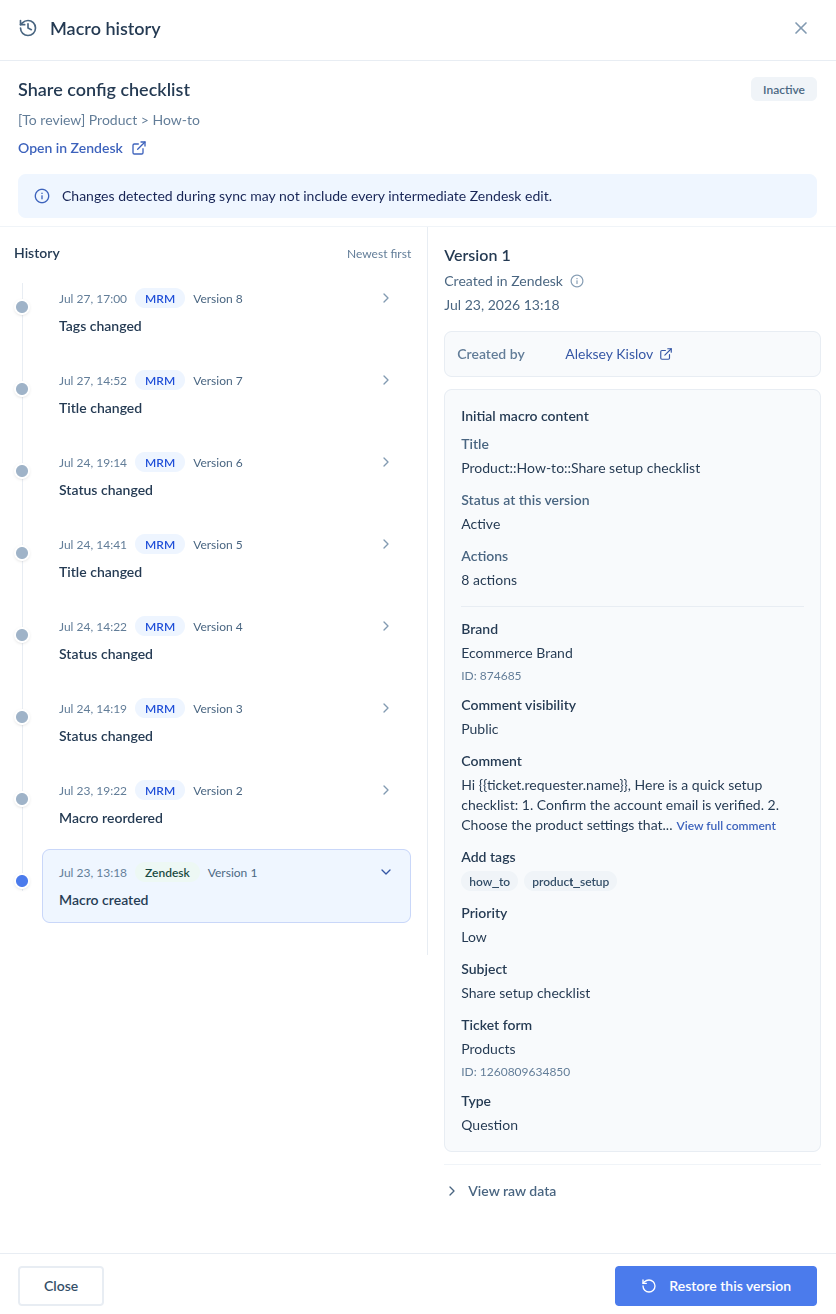Click the timeline dot for Version 1
The image size is (836, 1314).
point(22,881)
